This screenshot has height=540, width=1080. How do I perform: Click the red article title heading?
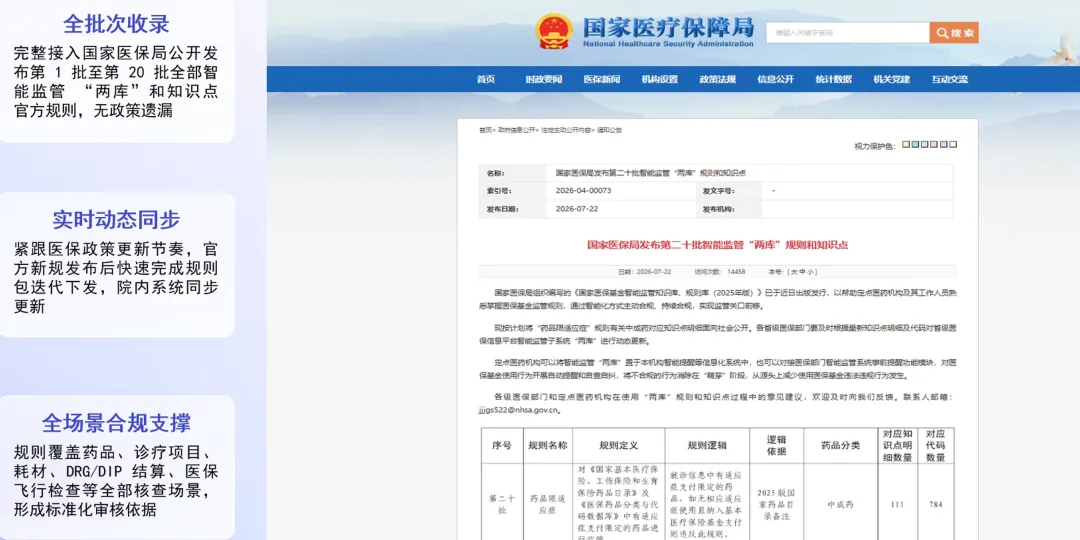click(717, 245)
